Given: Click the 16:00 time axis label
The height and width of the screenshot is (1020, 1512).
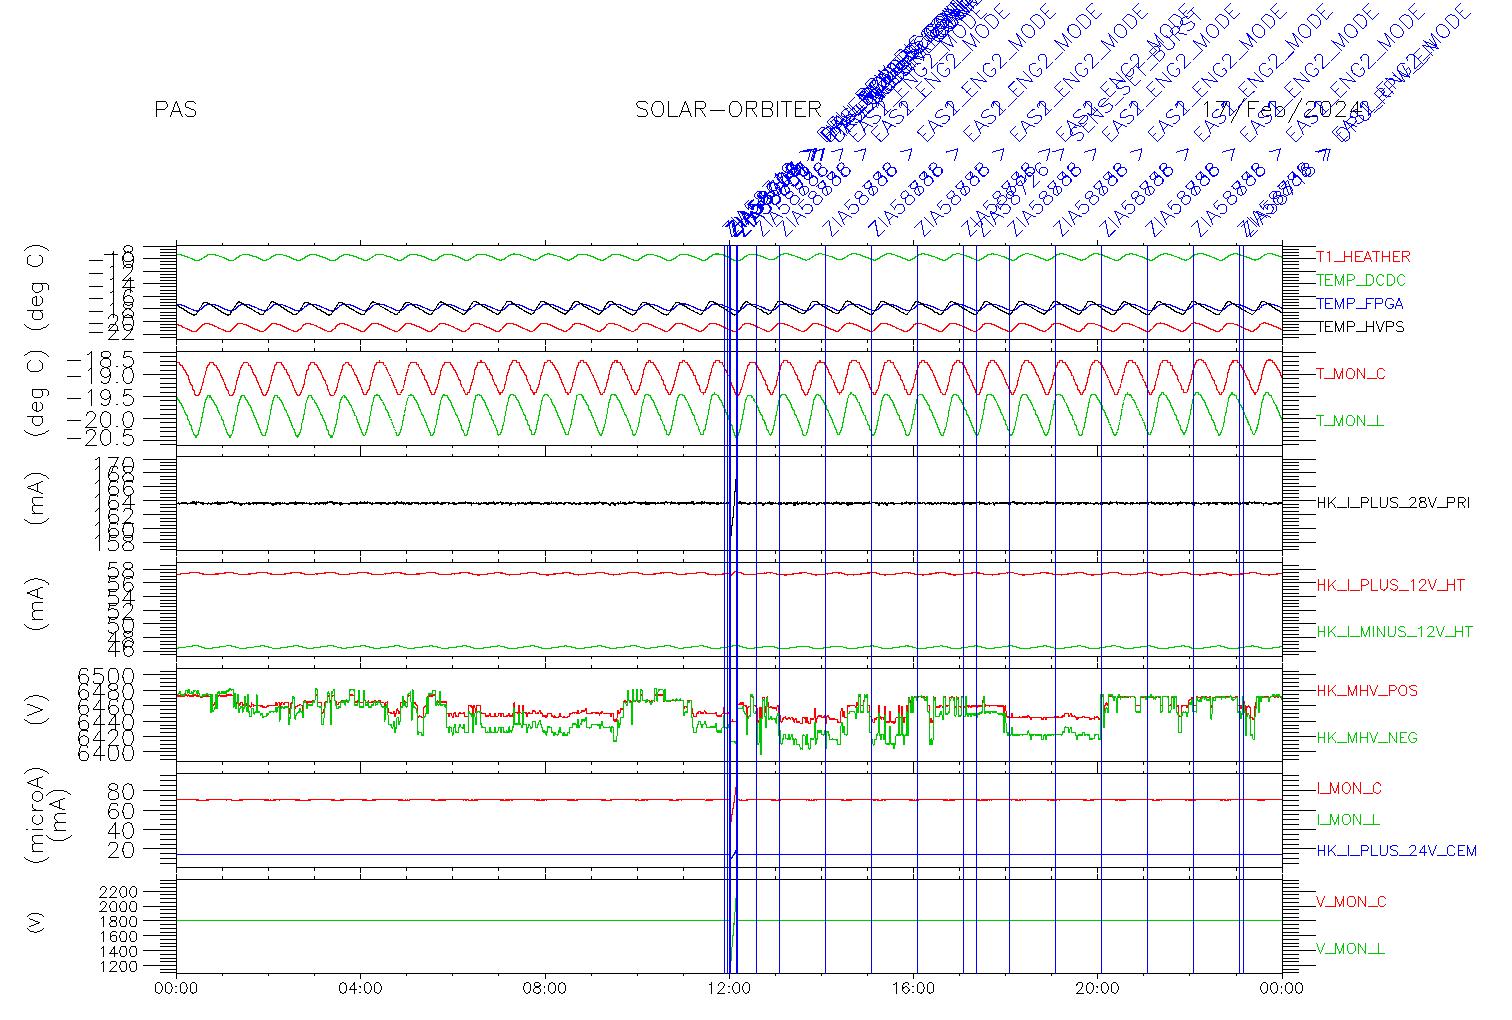Looking at the screenshot, I should tap(913, 989).
